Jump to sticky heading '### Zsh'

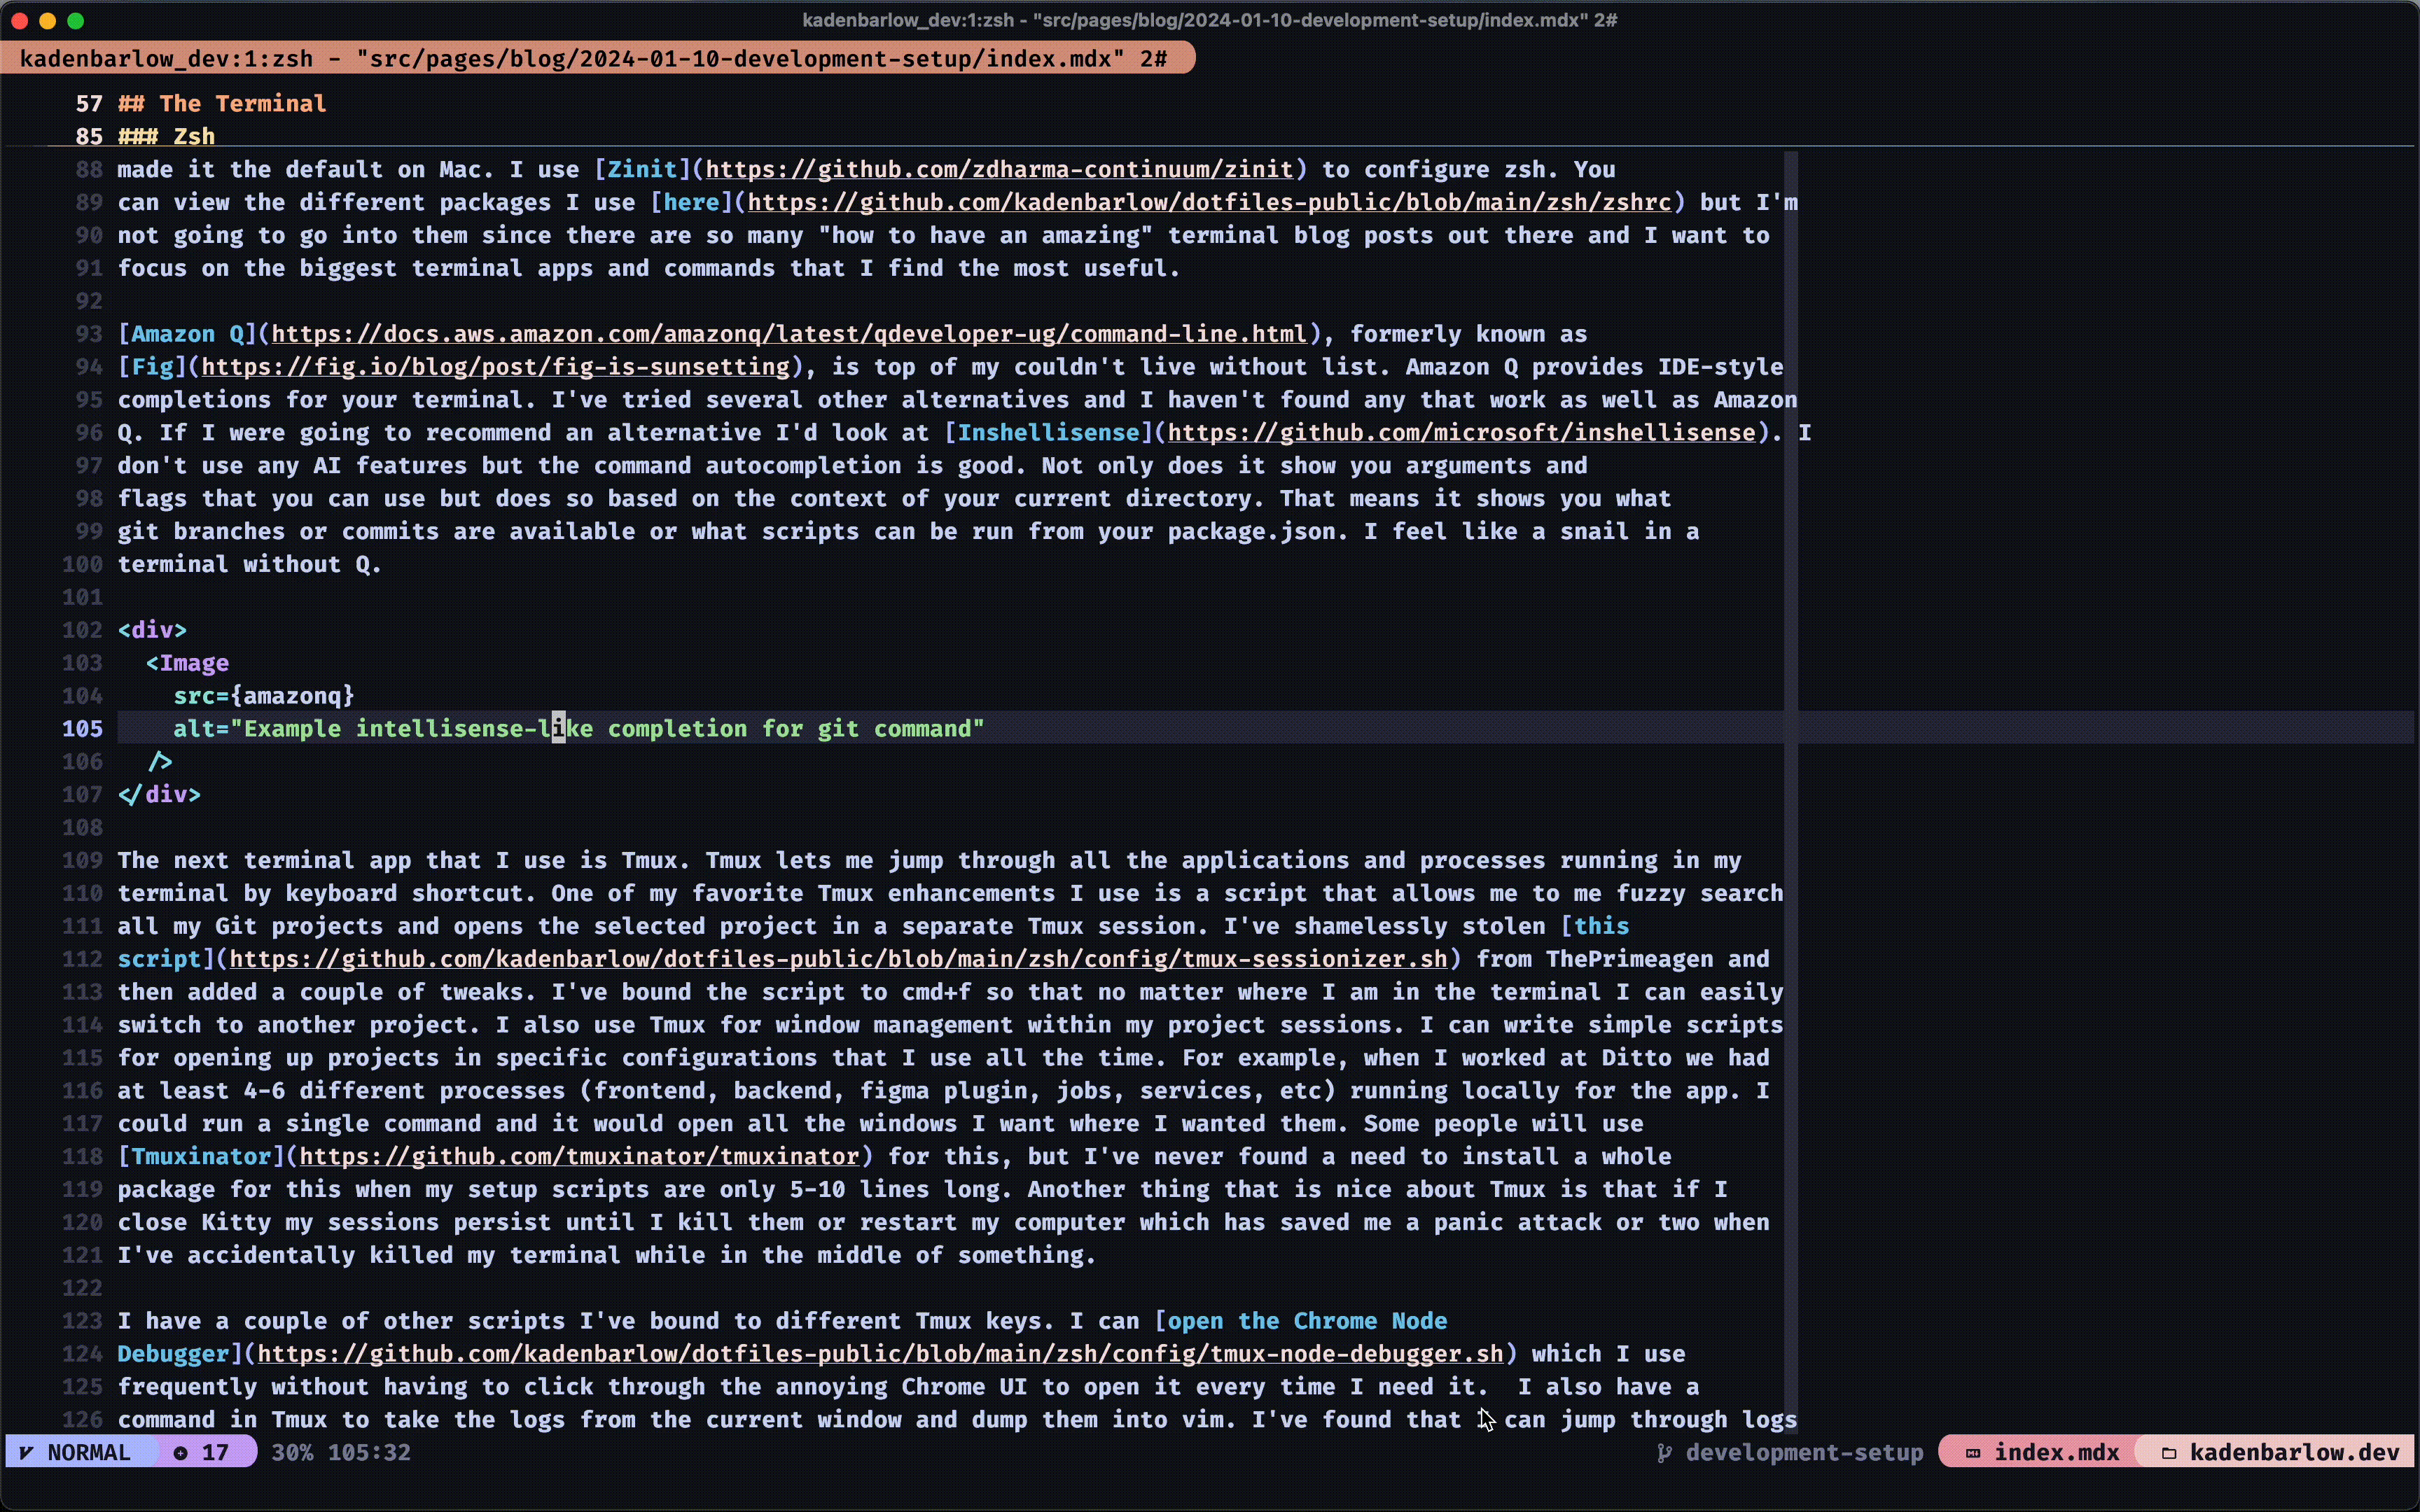(x=166, y=136)
